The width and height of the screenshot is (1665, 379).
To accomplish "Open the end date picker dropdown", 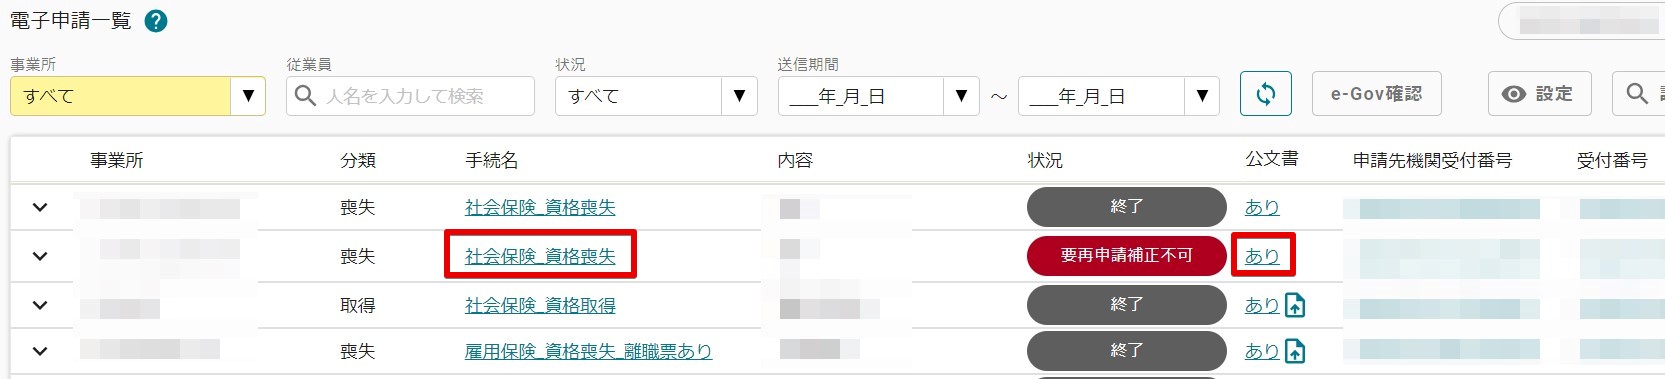I will click(x=1119, y=96).
